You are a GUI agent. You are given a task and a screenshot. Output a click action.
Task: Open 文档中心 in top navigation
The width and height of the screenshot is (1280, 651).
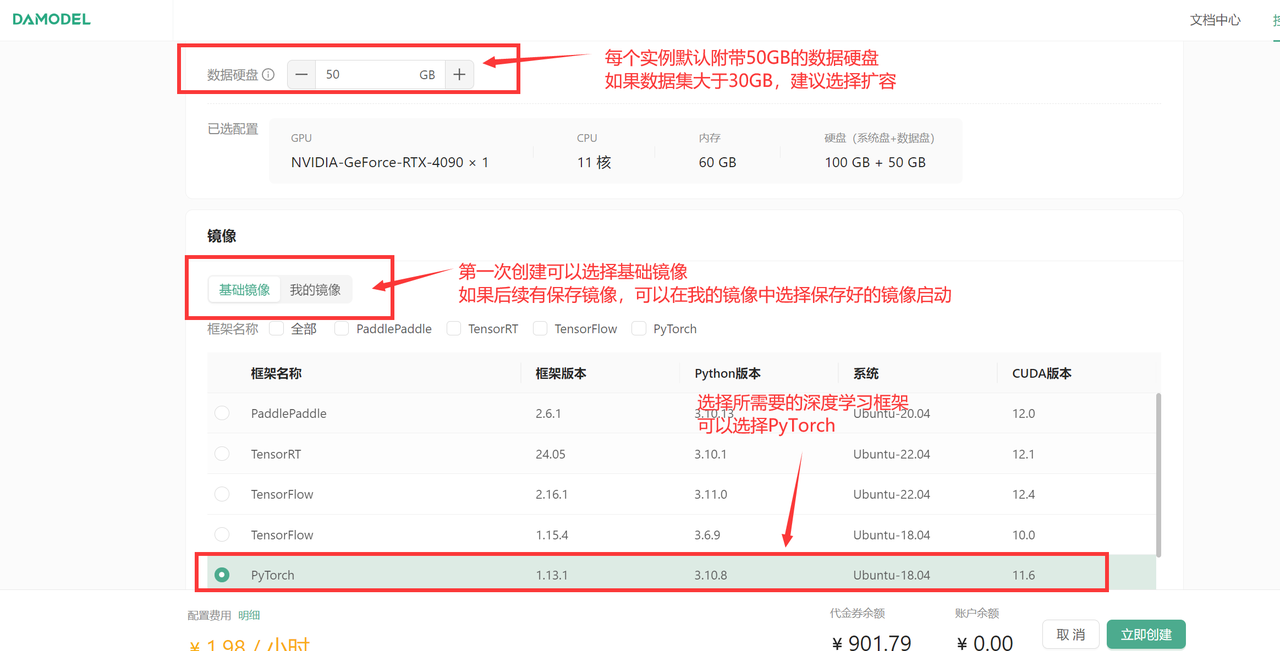tap(1215, 20)
